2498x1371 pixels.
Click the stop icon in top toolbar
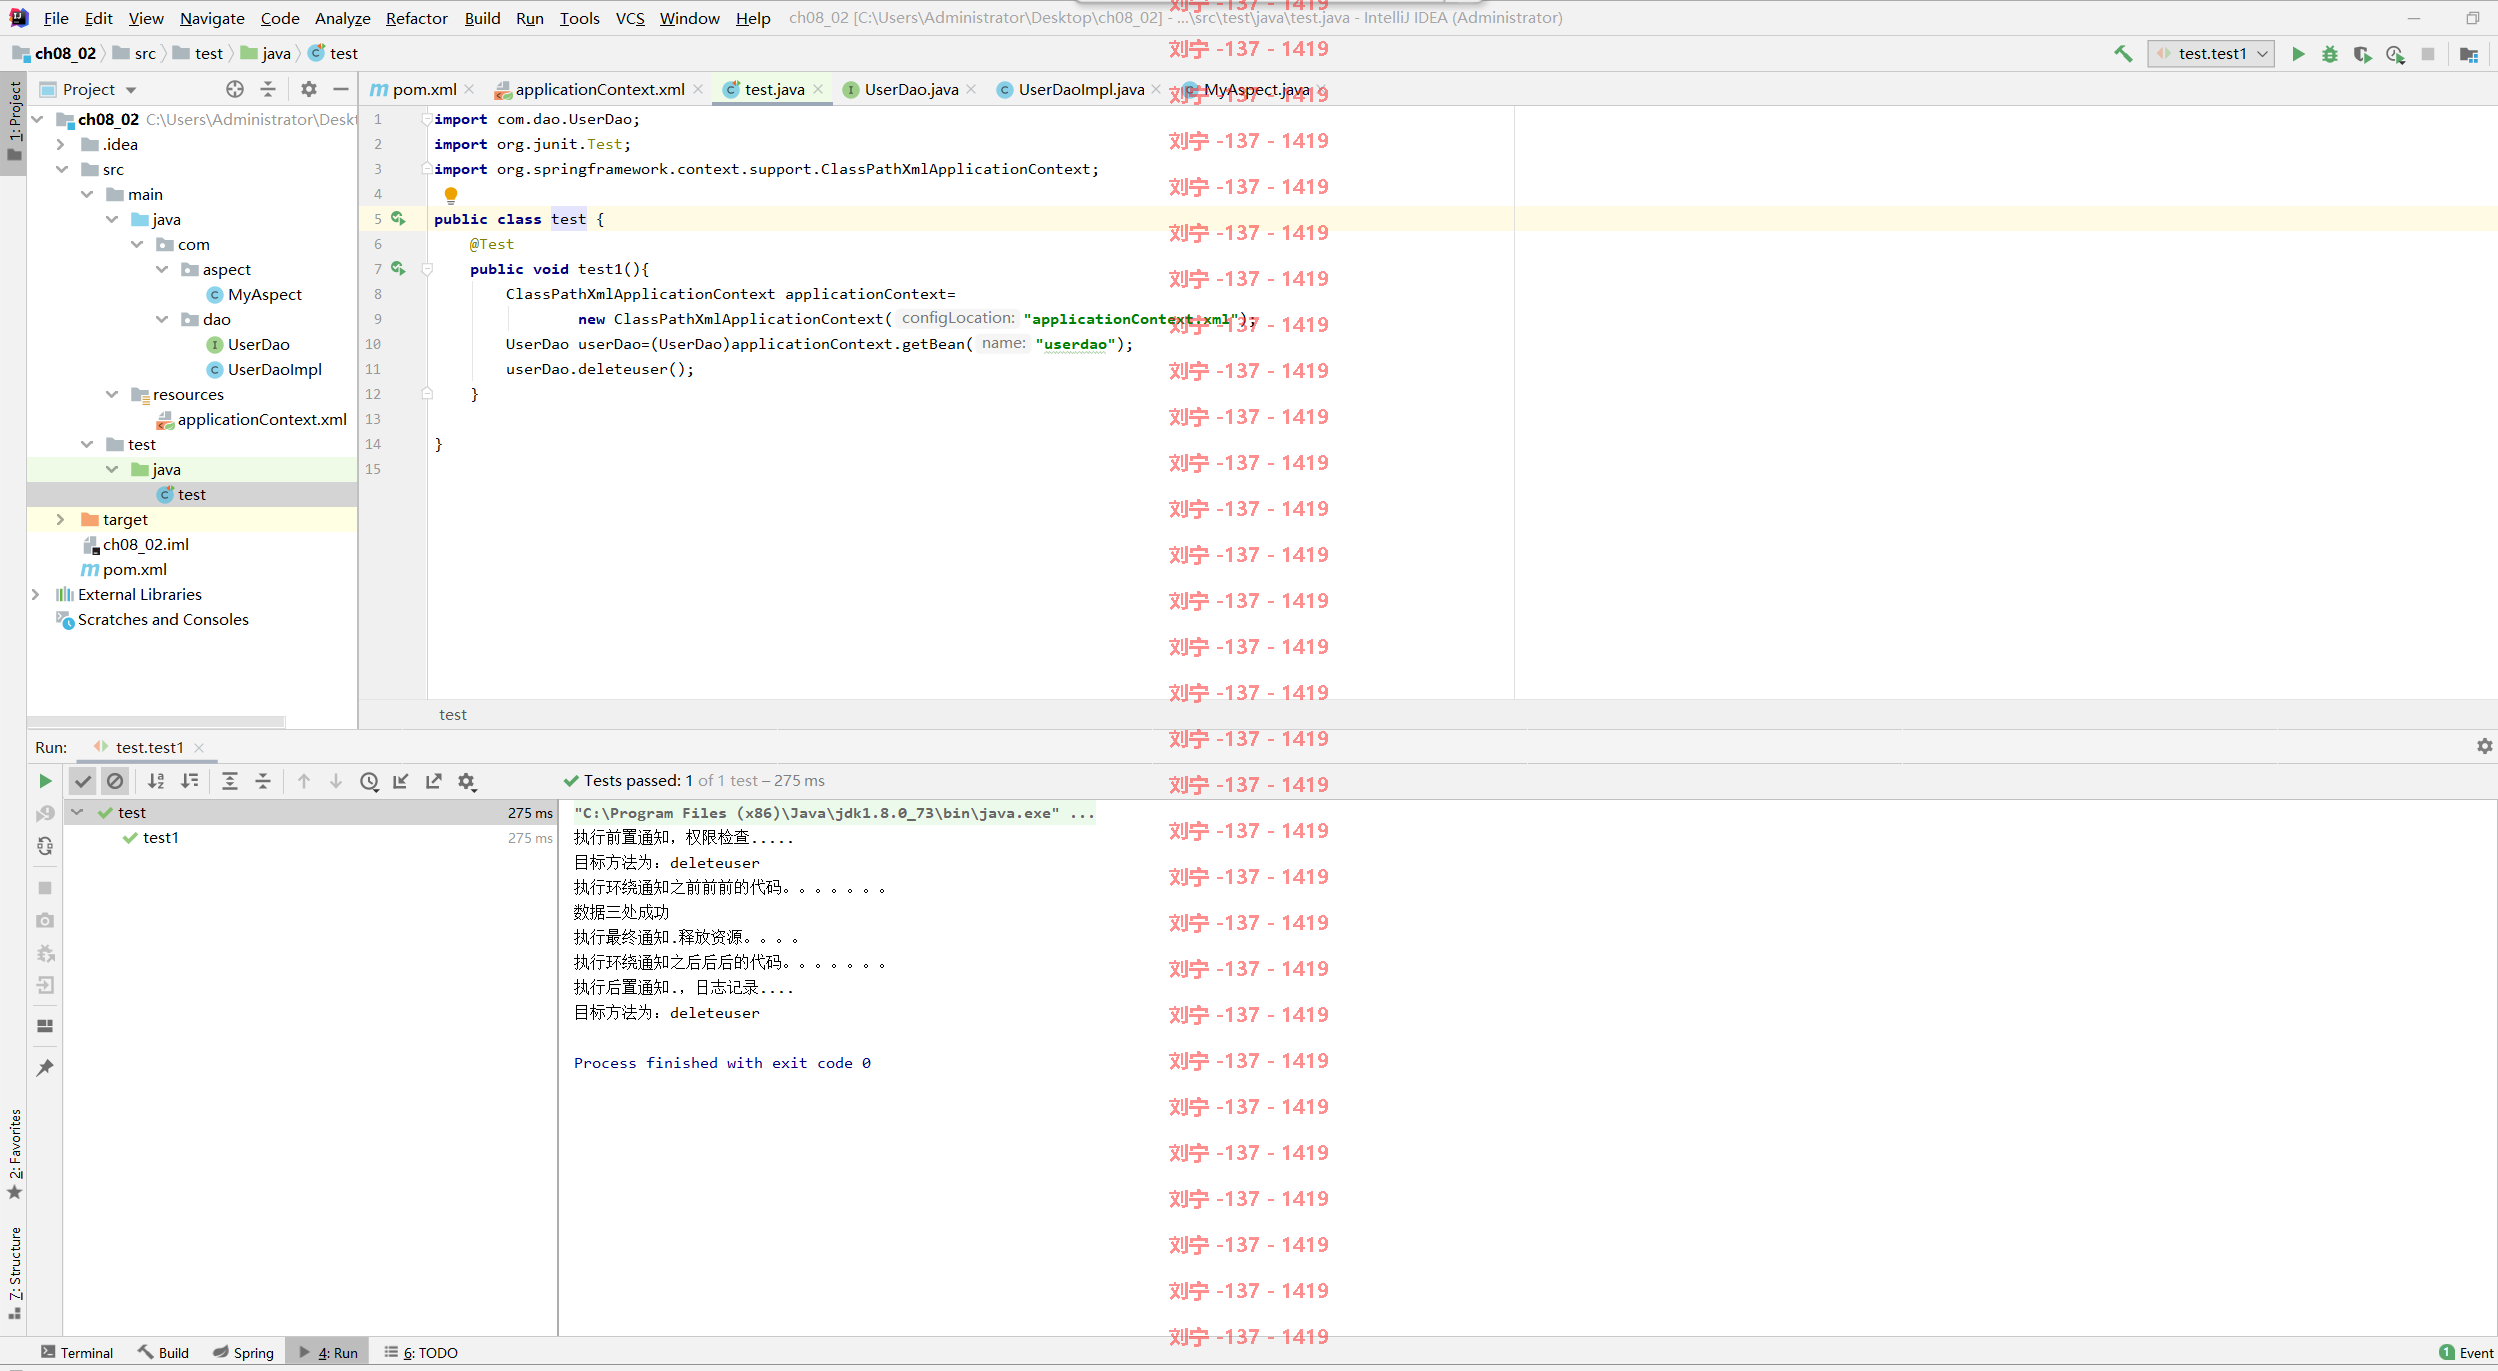tap(2428, 54)
